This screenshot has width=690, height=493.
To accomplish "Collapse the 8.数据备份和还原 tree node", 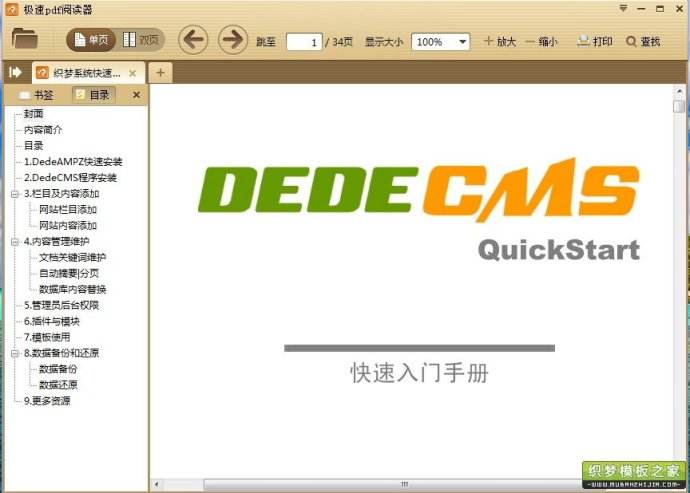I will 15,353.
